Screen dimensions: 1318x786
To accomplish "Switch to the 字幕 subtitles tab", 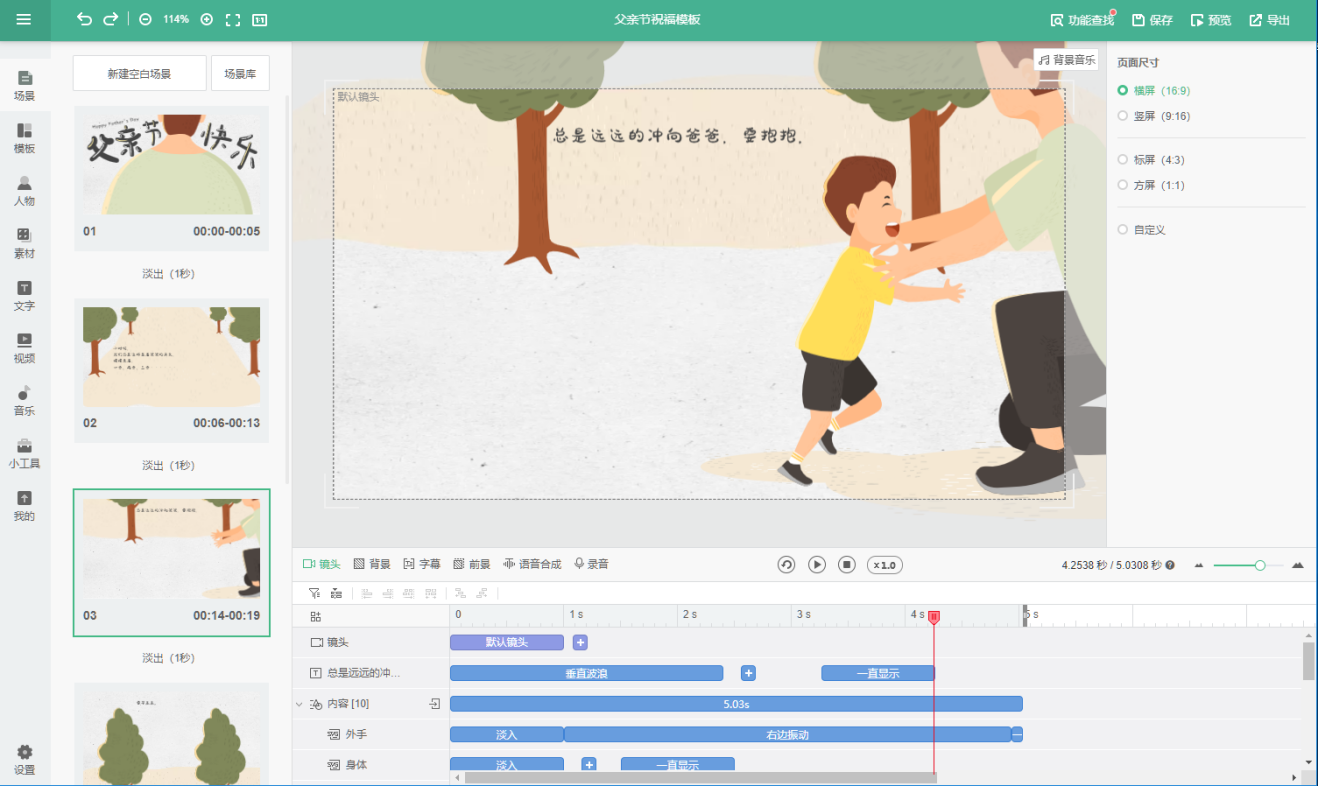I will pos(422,564).
